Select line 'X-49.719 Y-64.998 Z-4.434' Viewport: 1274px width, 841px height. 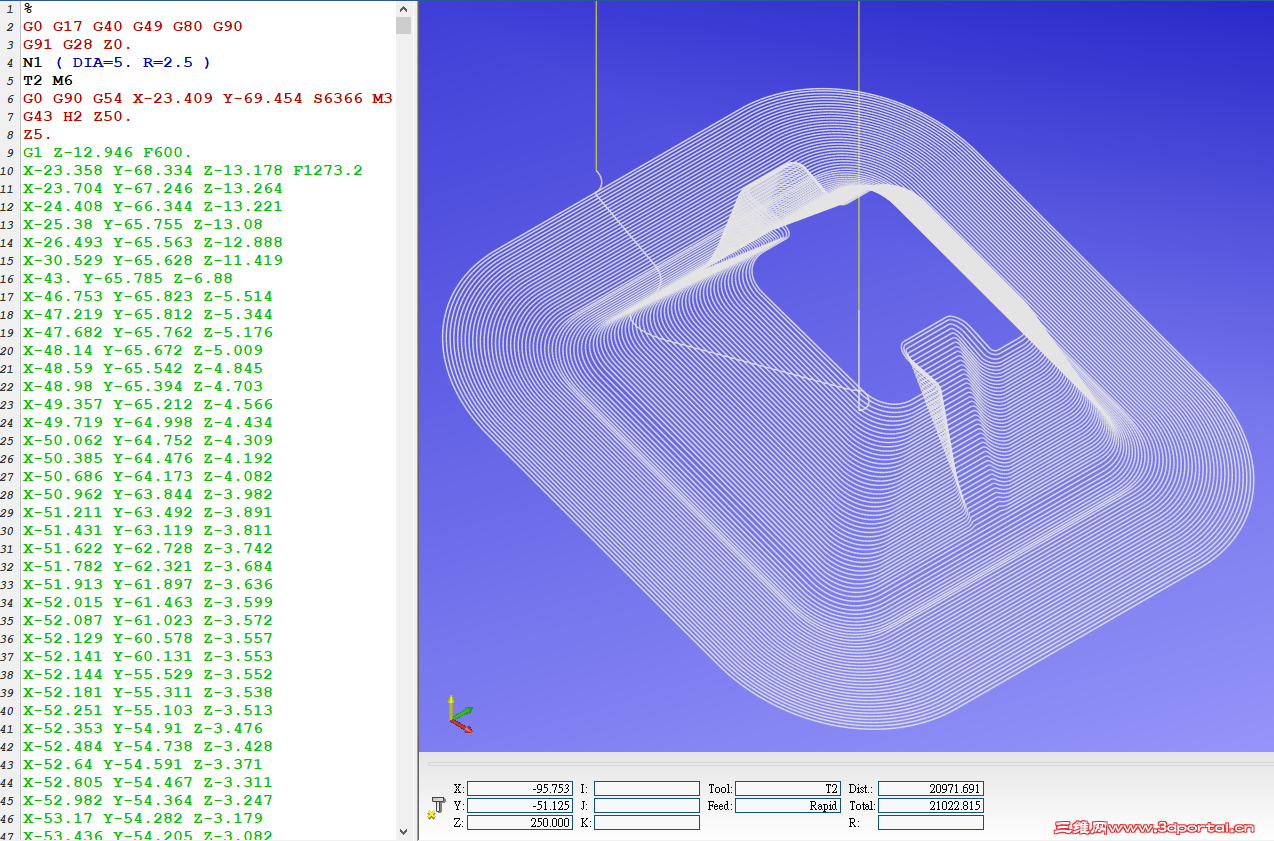coord(147,422)
